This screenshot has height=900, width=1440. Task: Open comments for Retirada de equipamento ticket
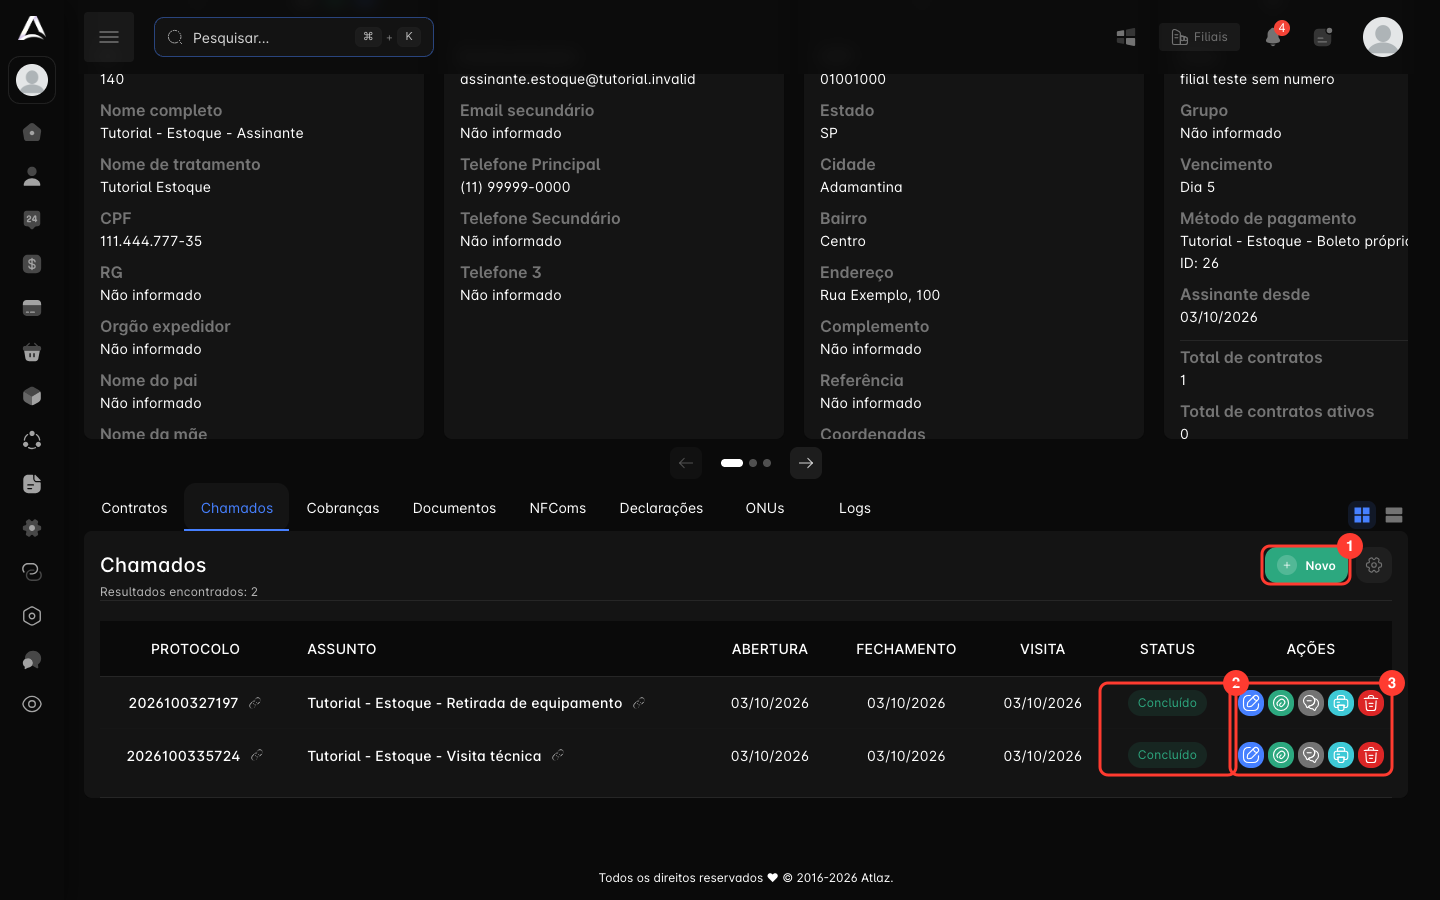point(1311,703)
